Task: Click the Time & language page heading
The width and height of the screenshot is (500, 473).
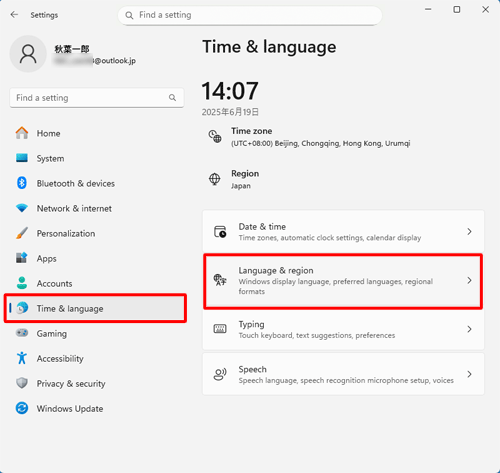Action: tap(269, 47)
